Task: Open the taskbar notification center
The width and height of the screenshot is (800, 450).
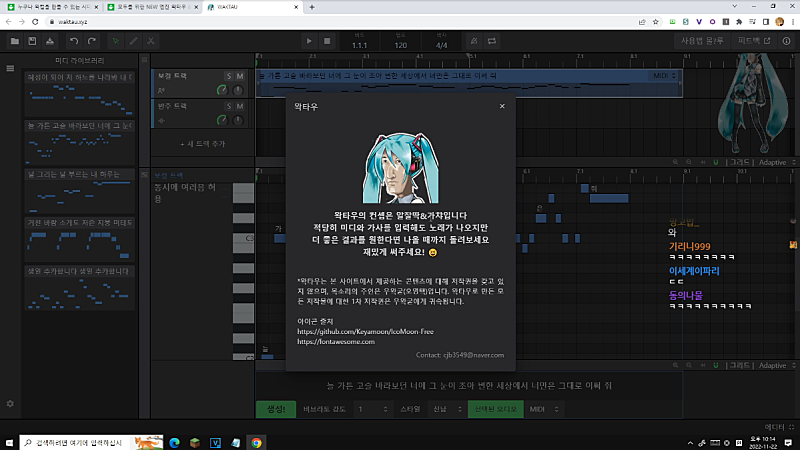Action: (788, 442)
